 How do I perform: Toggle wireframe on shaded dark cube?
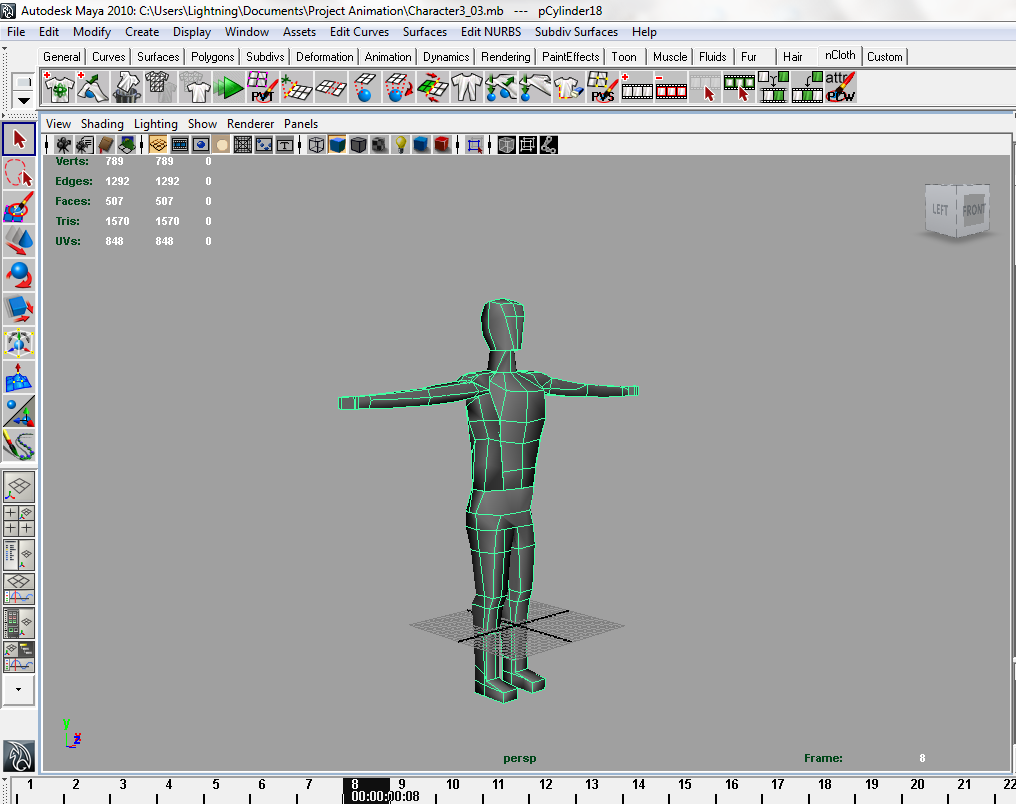tap(358, 144)
